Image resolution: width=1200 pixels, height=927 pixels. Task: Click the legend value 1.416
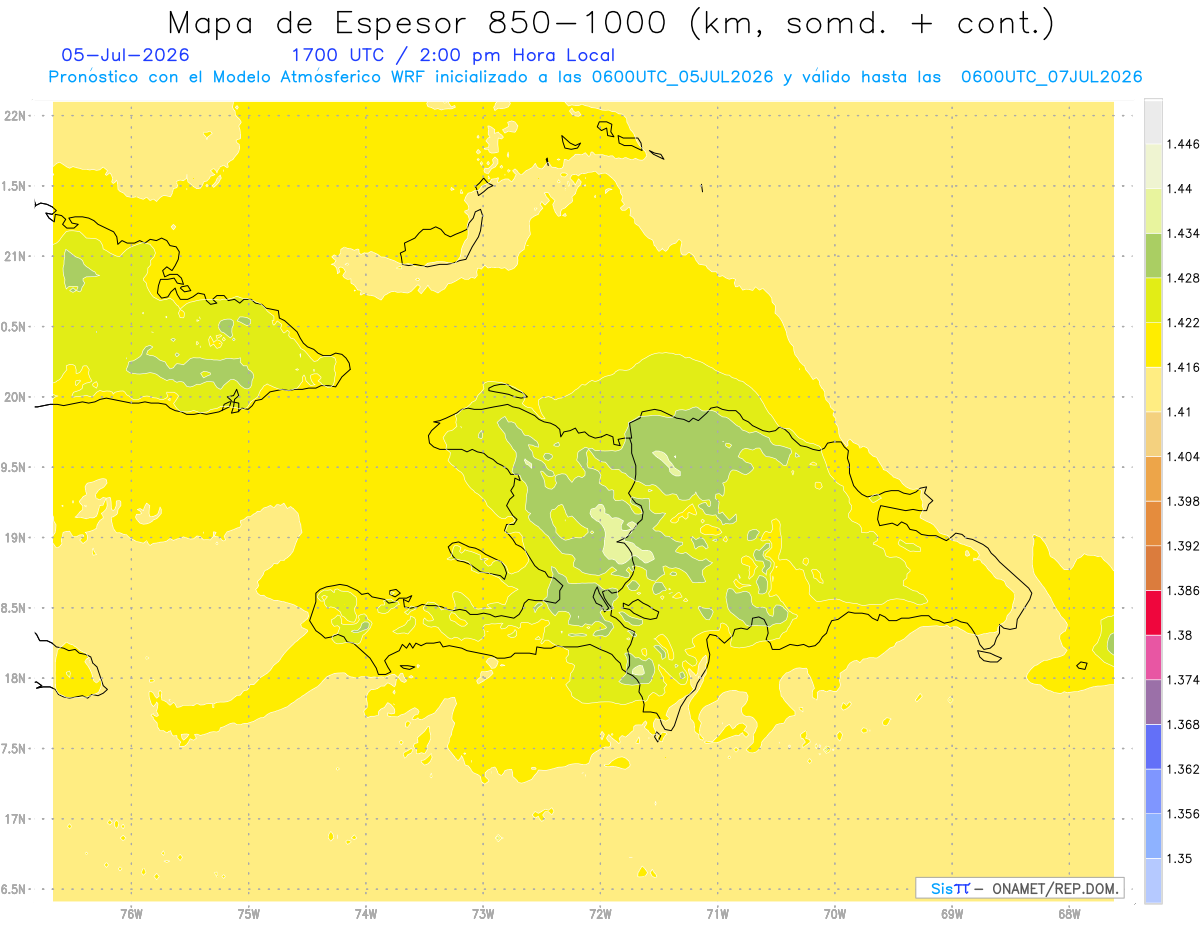(x=1183, y=367)
